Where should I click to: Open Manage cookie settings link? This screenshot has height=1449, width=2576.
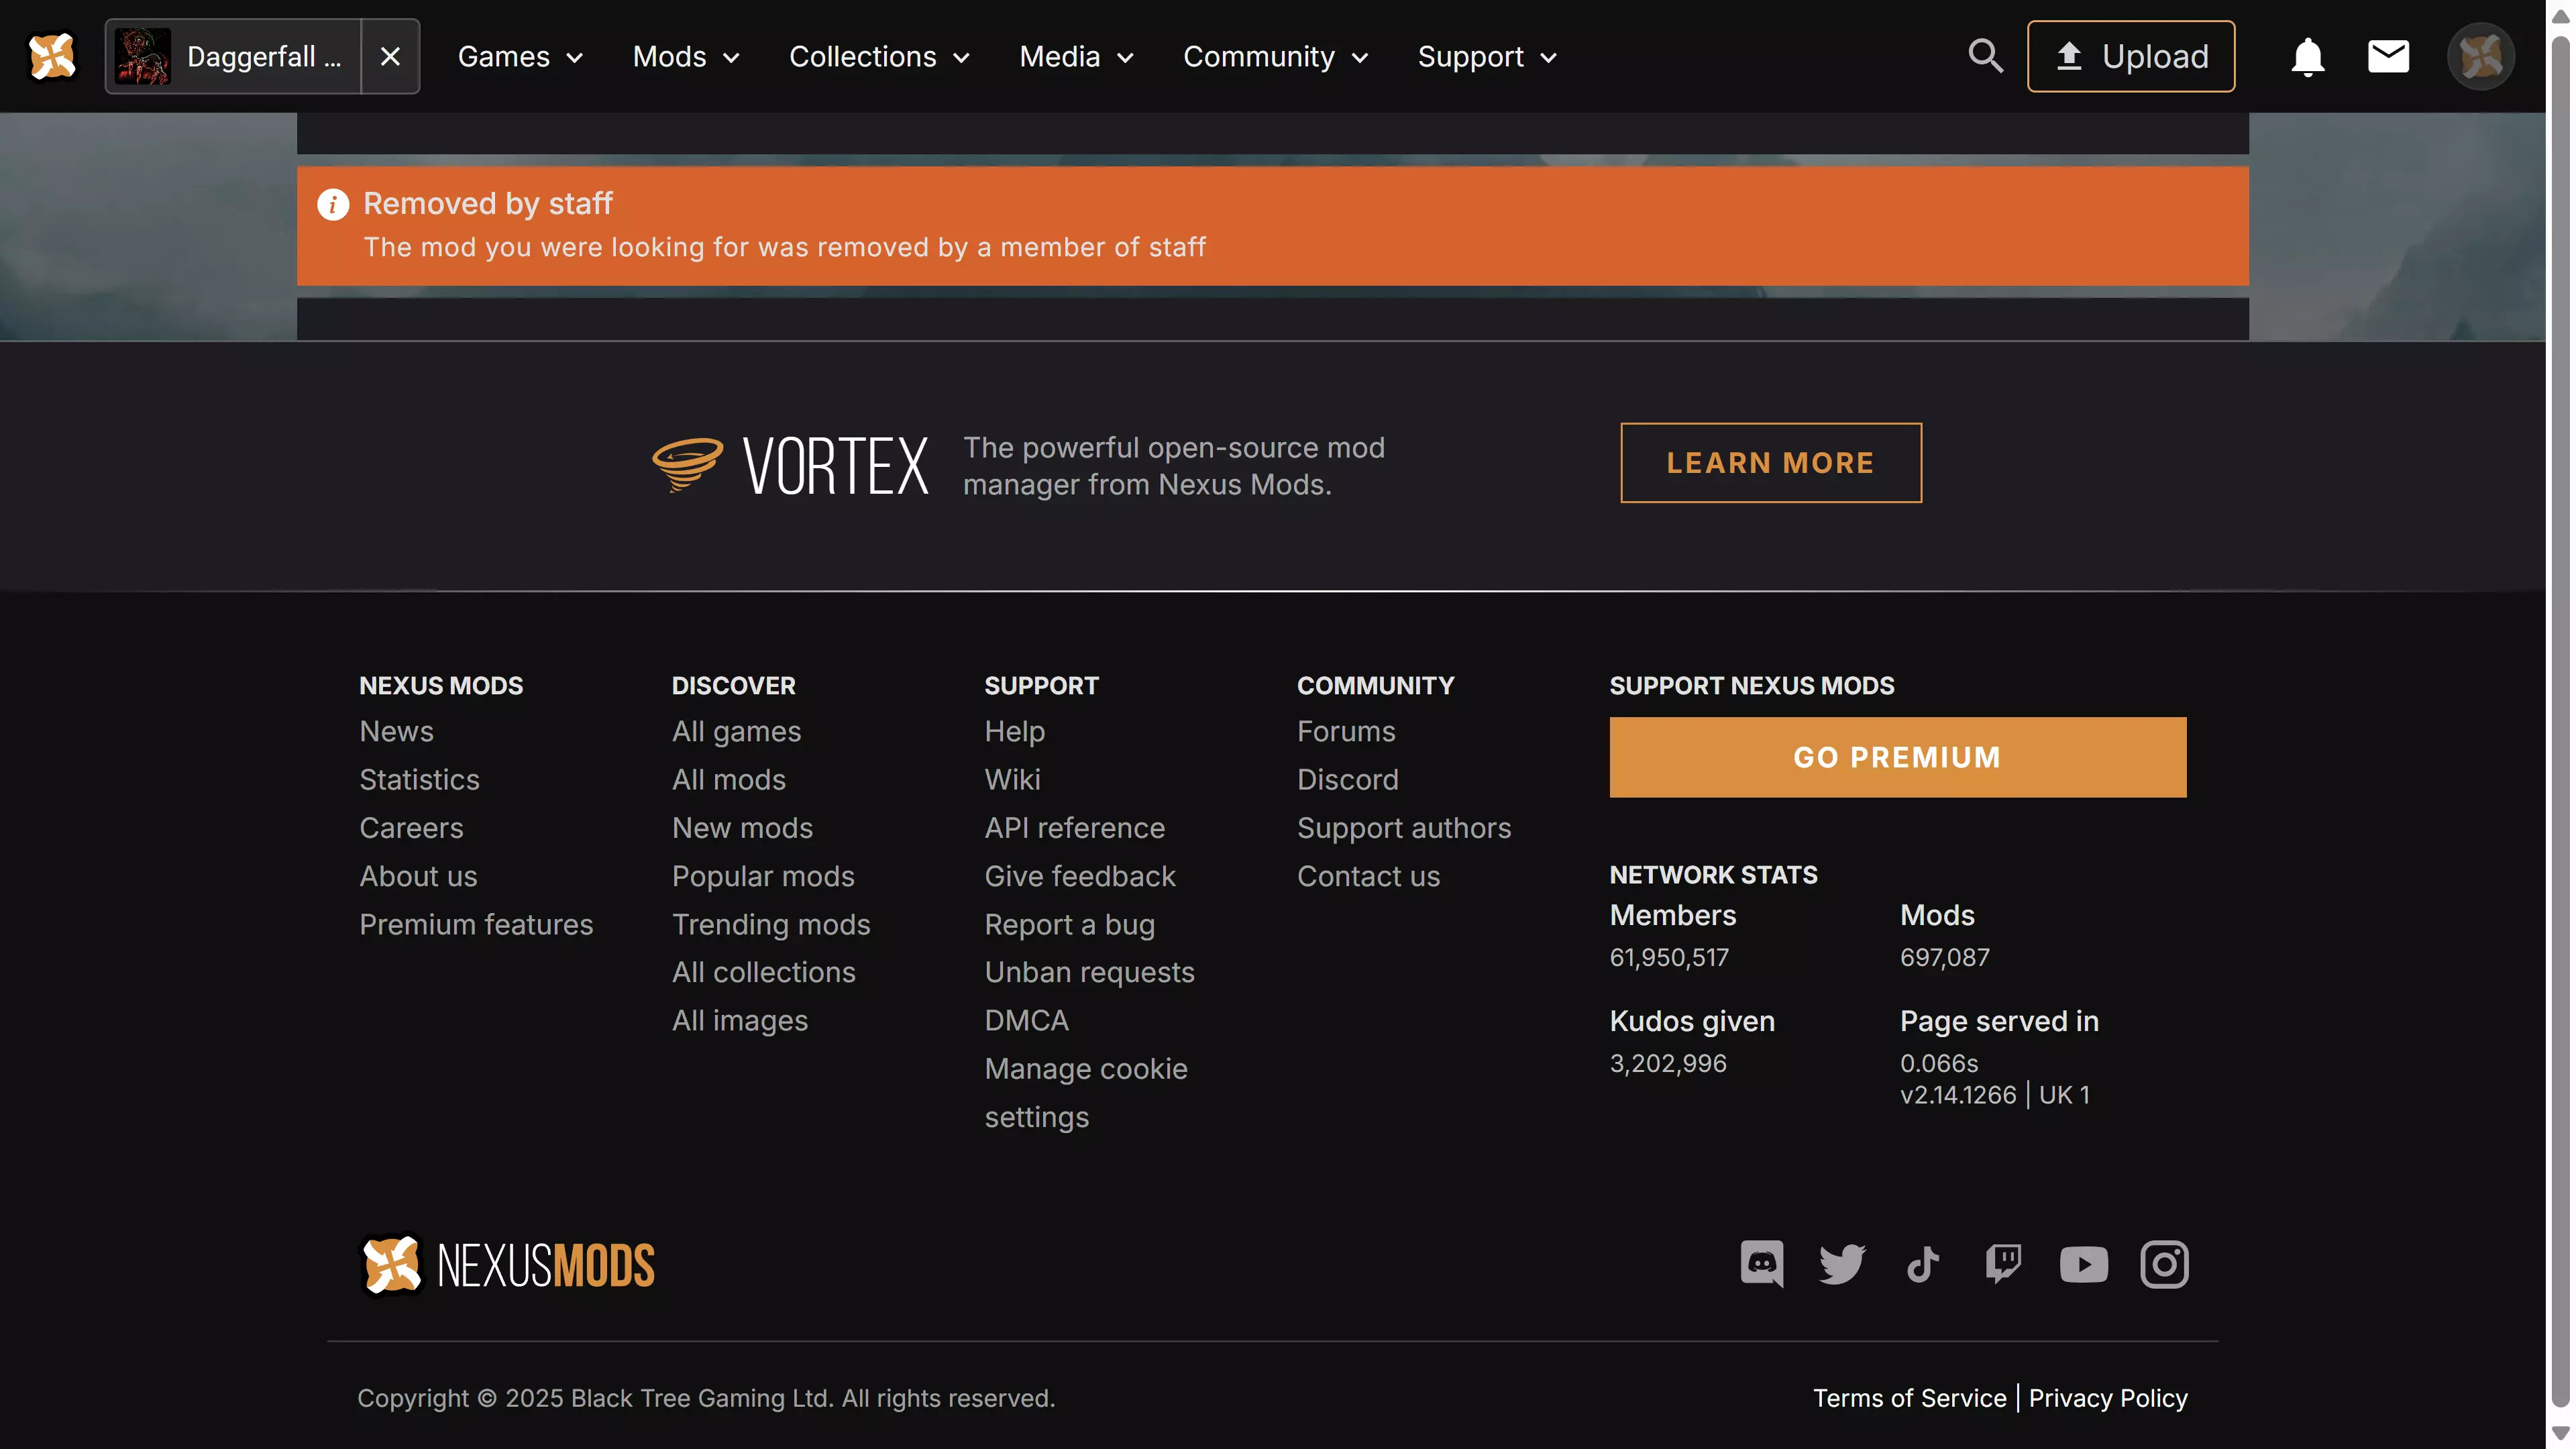click(x=1085, y=1092)
